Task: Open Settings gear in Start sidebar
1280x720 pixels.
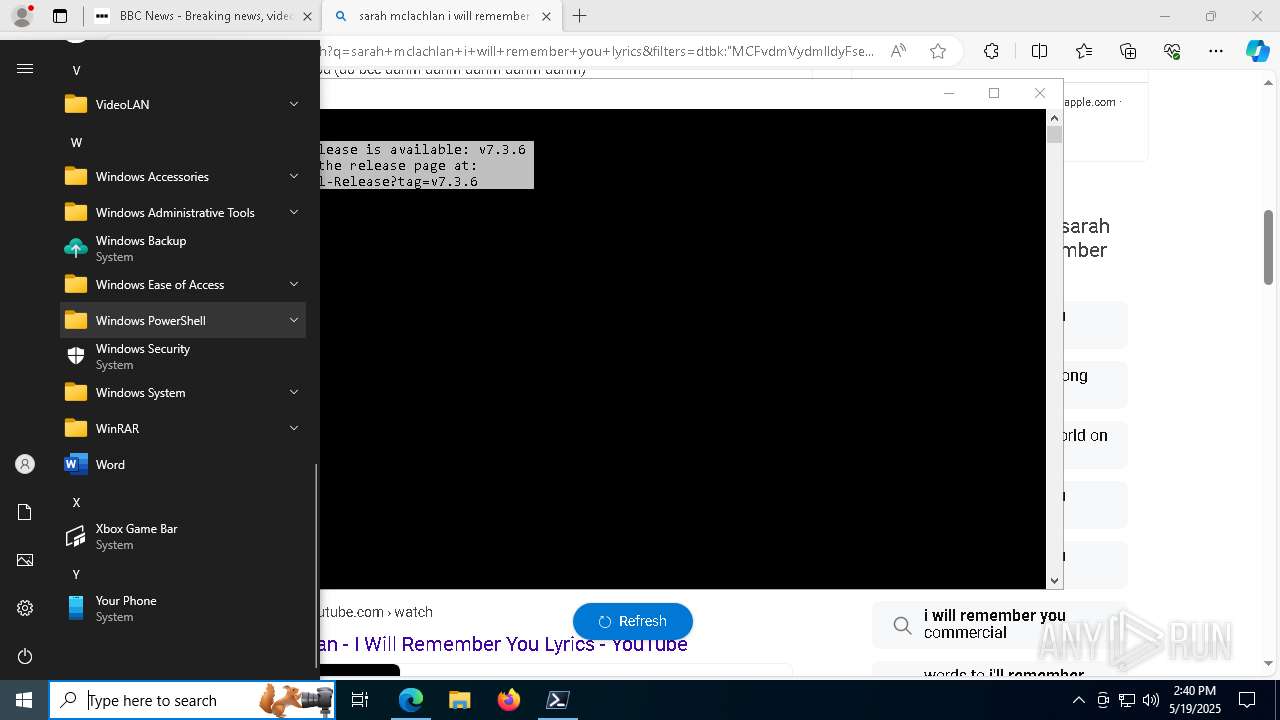Action: (25, 608)
